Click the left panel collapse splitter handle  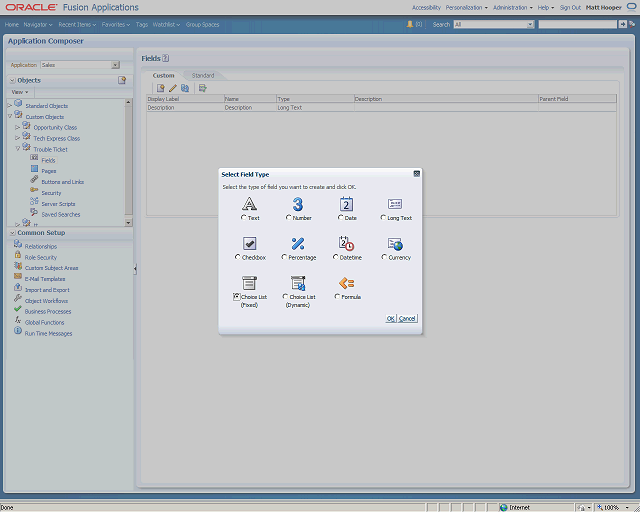[x=135, y=269]
